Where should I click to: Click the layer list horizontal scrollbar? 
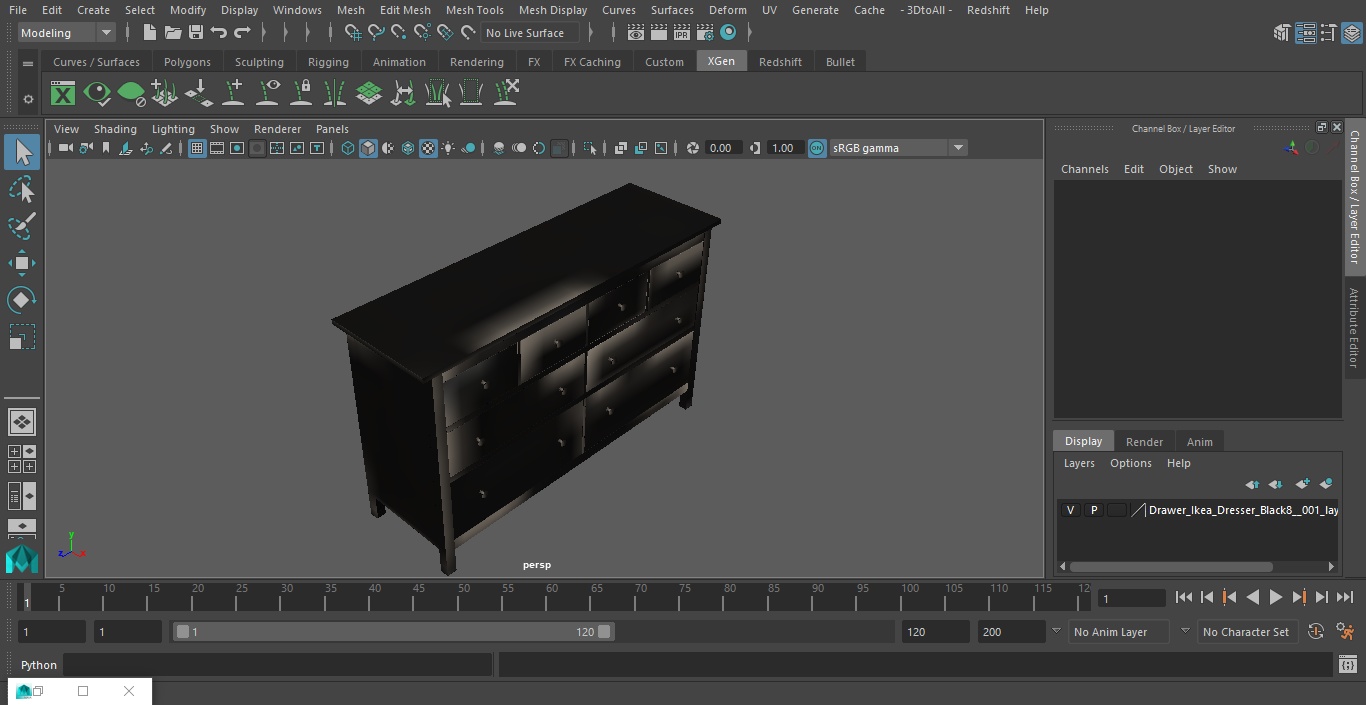point(1170,566)
